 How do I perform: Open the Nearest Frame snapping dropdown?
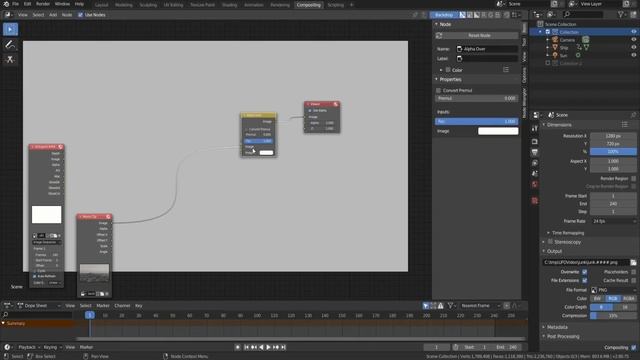click(480, 305)
